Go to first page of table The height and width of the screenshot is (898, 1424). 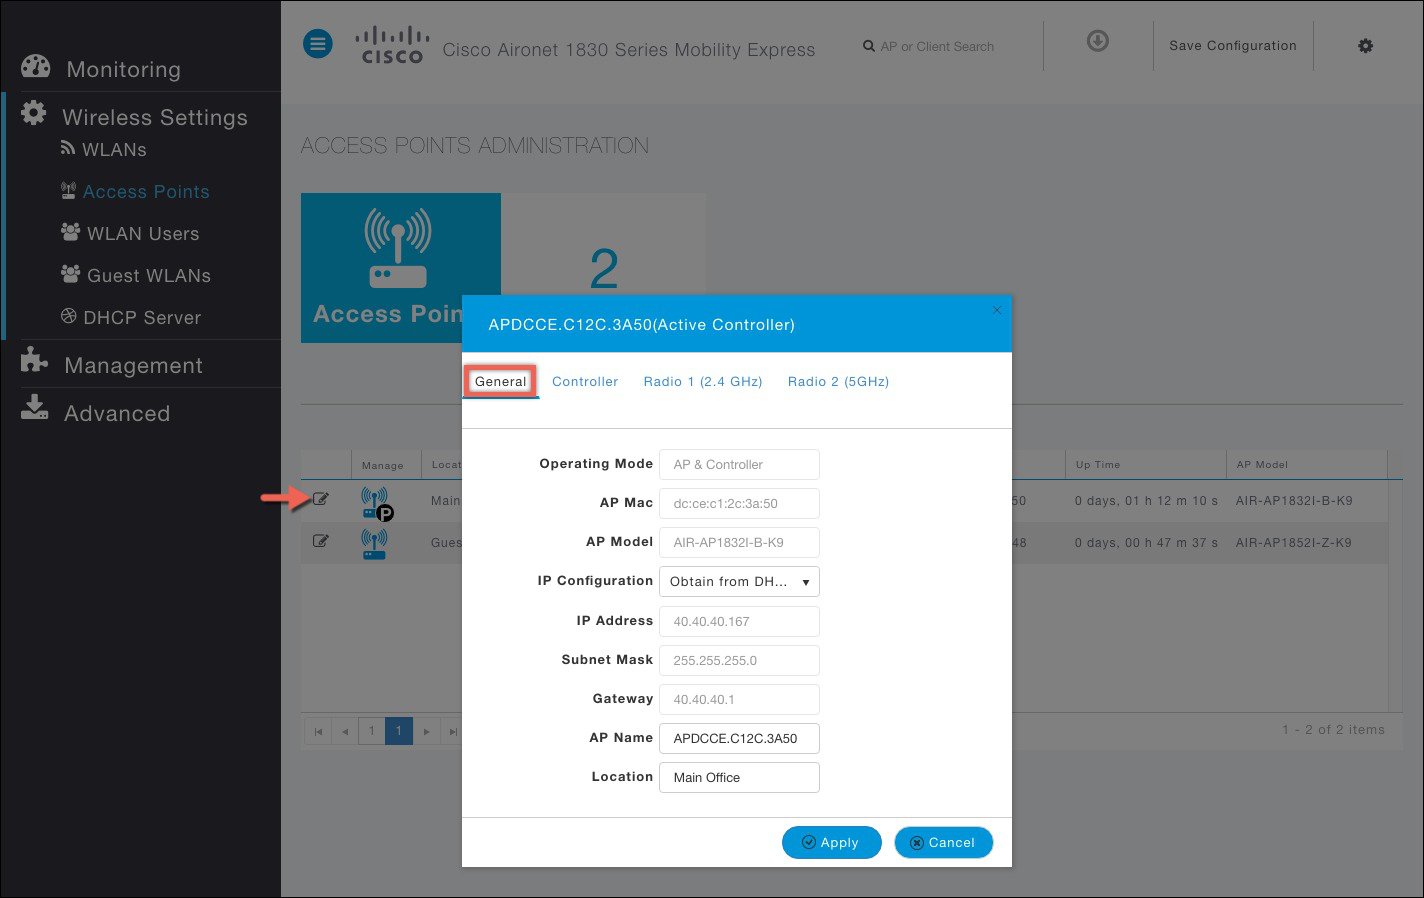click(x=318, y=732)
